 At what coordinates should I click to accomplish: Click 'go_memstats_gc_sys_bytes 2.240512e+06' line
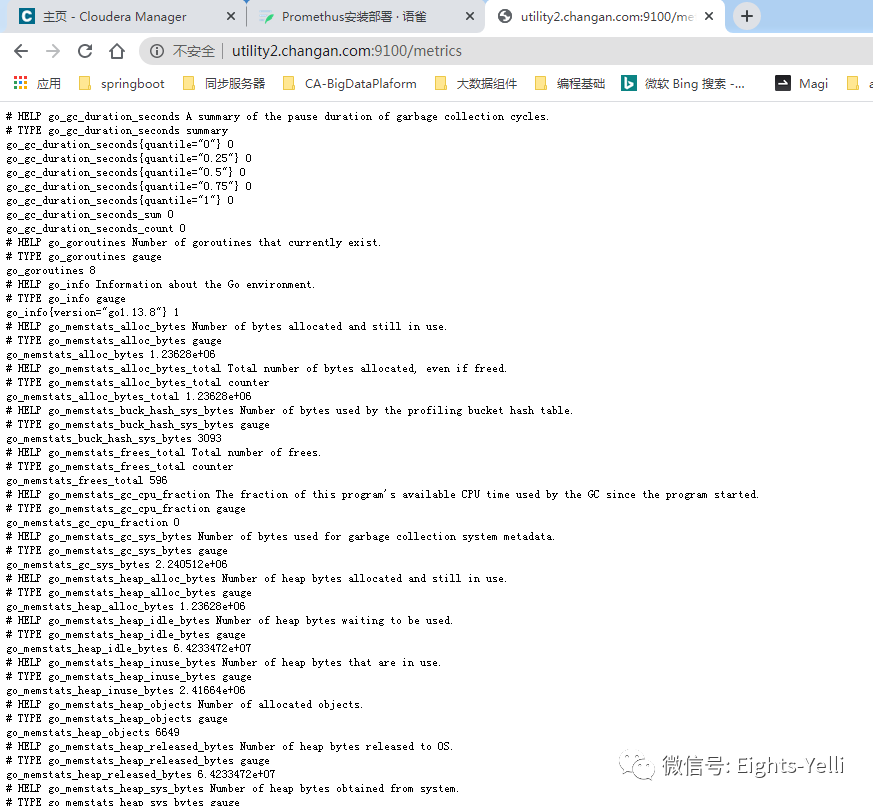117,564
